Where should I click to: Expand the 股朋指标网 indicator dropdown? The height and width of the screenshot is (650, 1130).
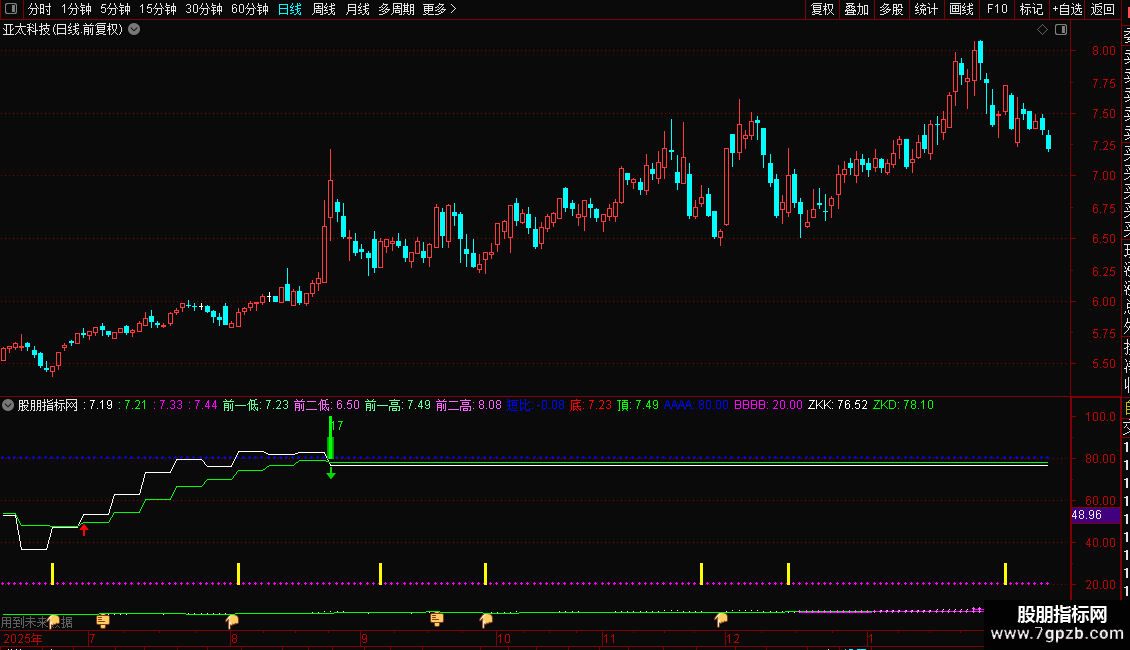[x=8, y=405]
